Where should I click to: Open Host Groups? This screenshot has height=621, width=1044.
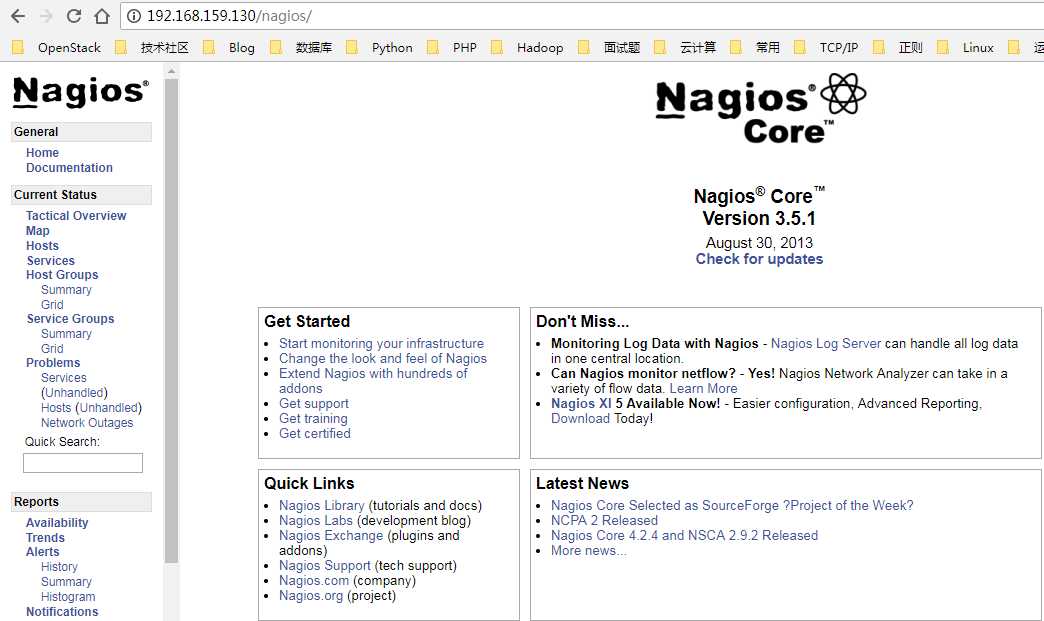click(62, 275)
